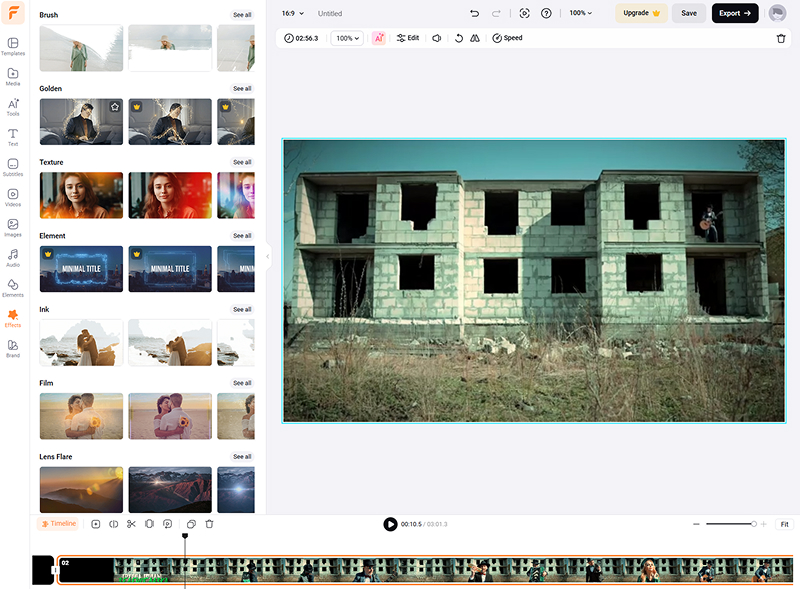This screenshot has width=800, height=589.
Task: Click the flip mirror icon
Action: click(x=475, y=38)
